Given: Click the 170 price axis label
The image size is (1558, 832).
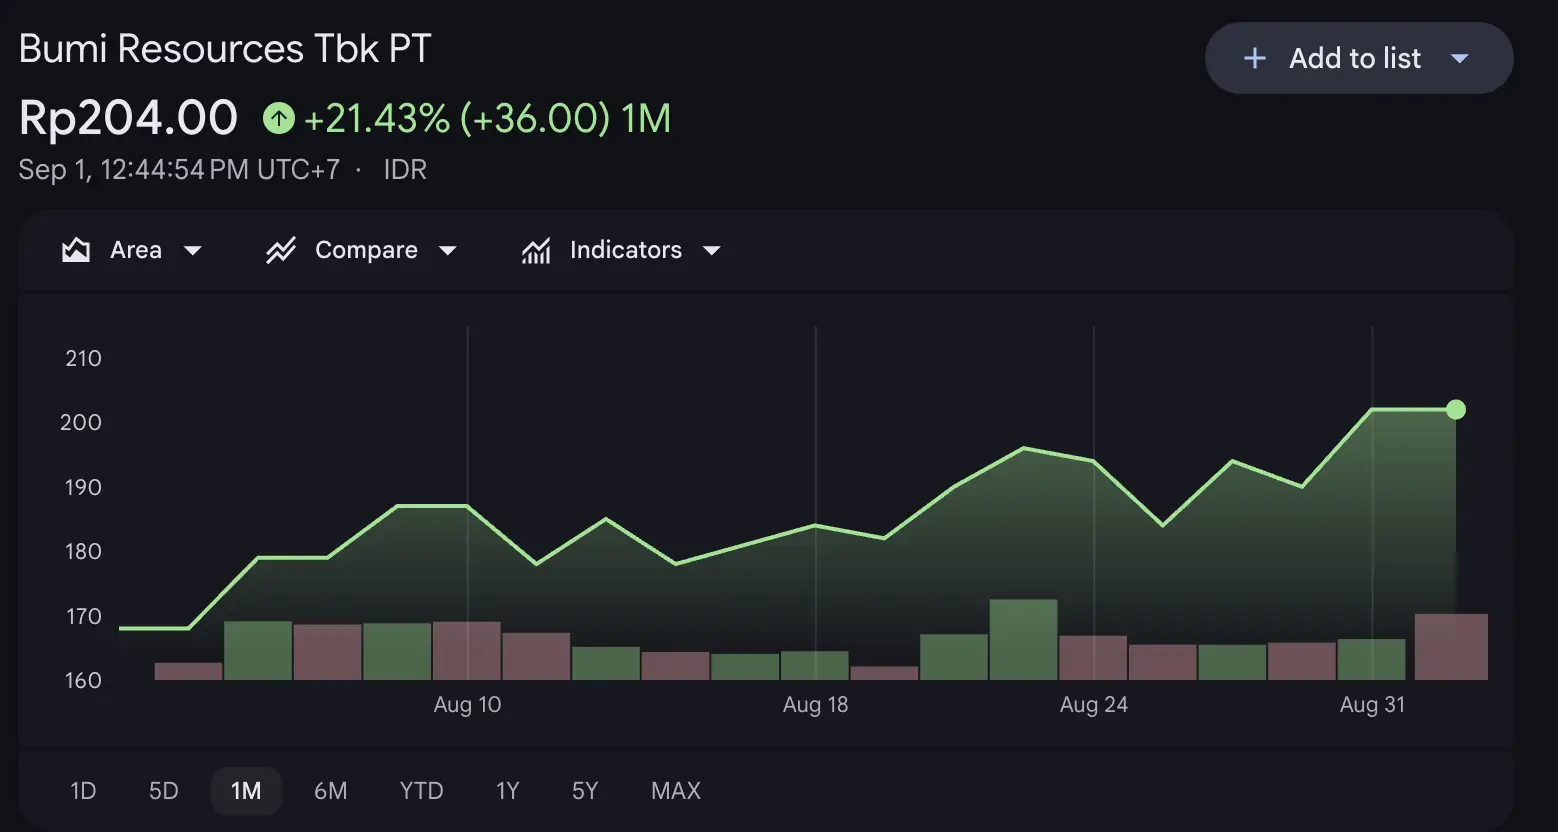Looking at the screenshot, I should (x=83, y=616).
